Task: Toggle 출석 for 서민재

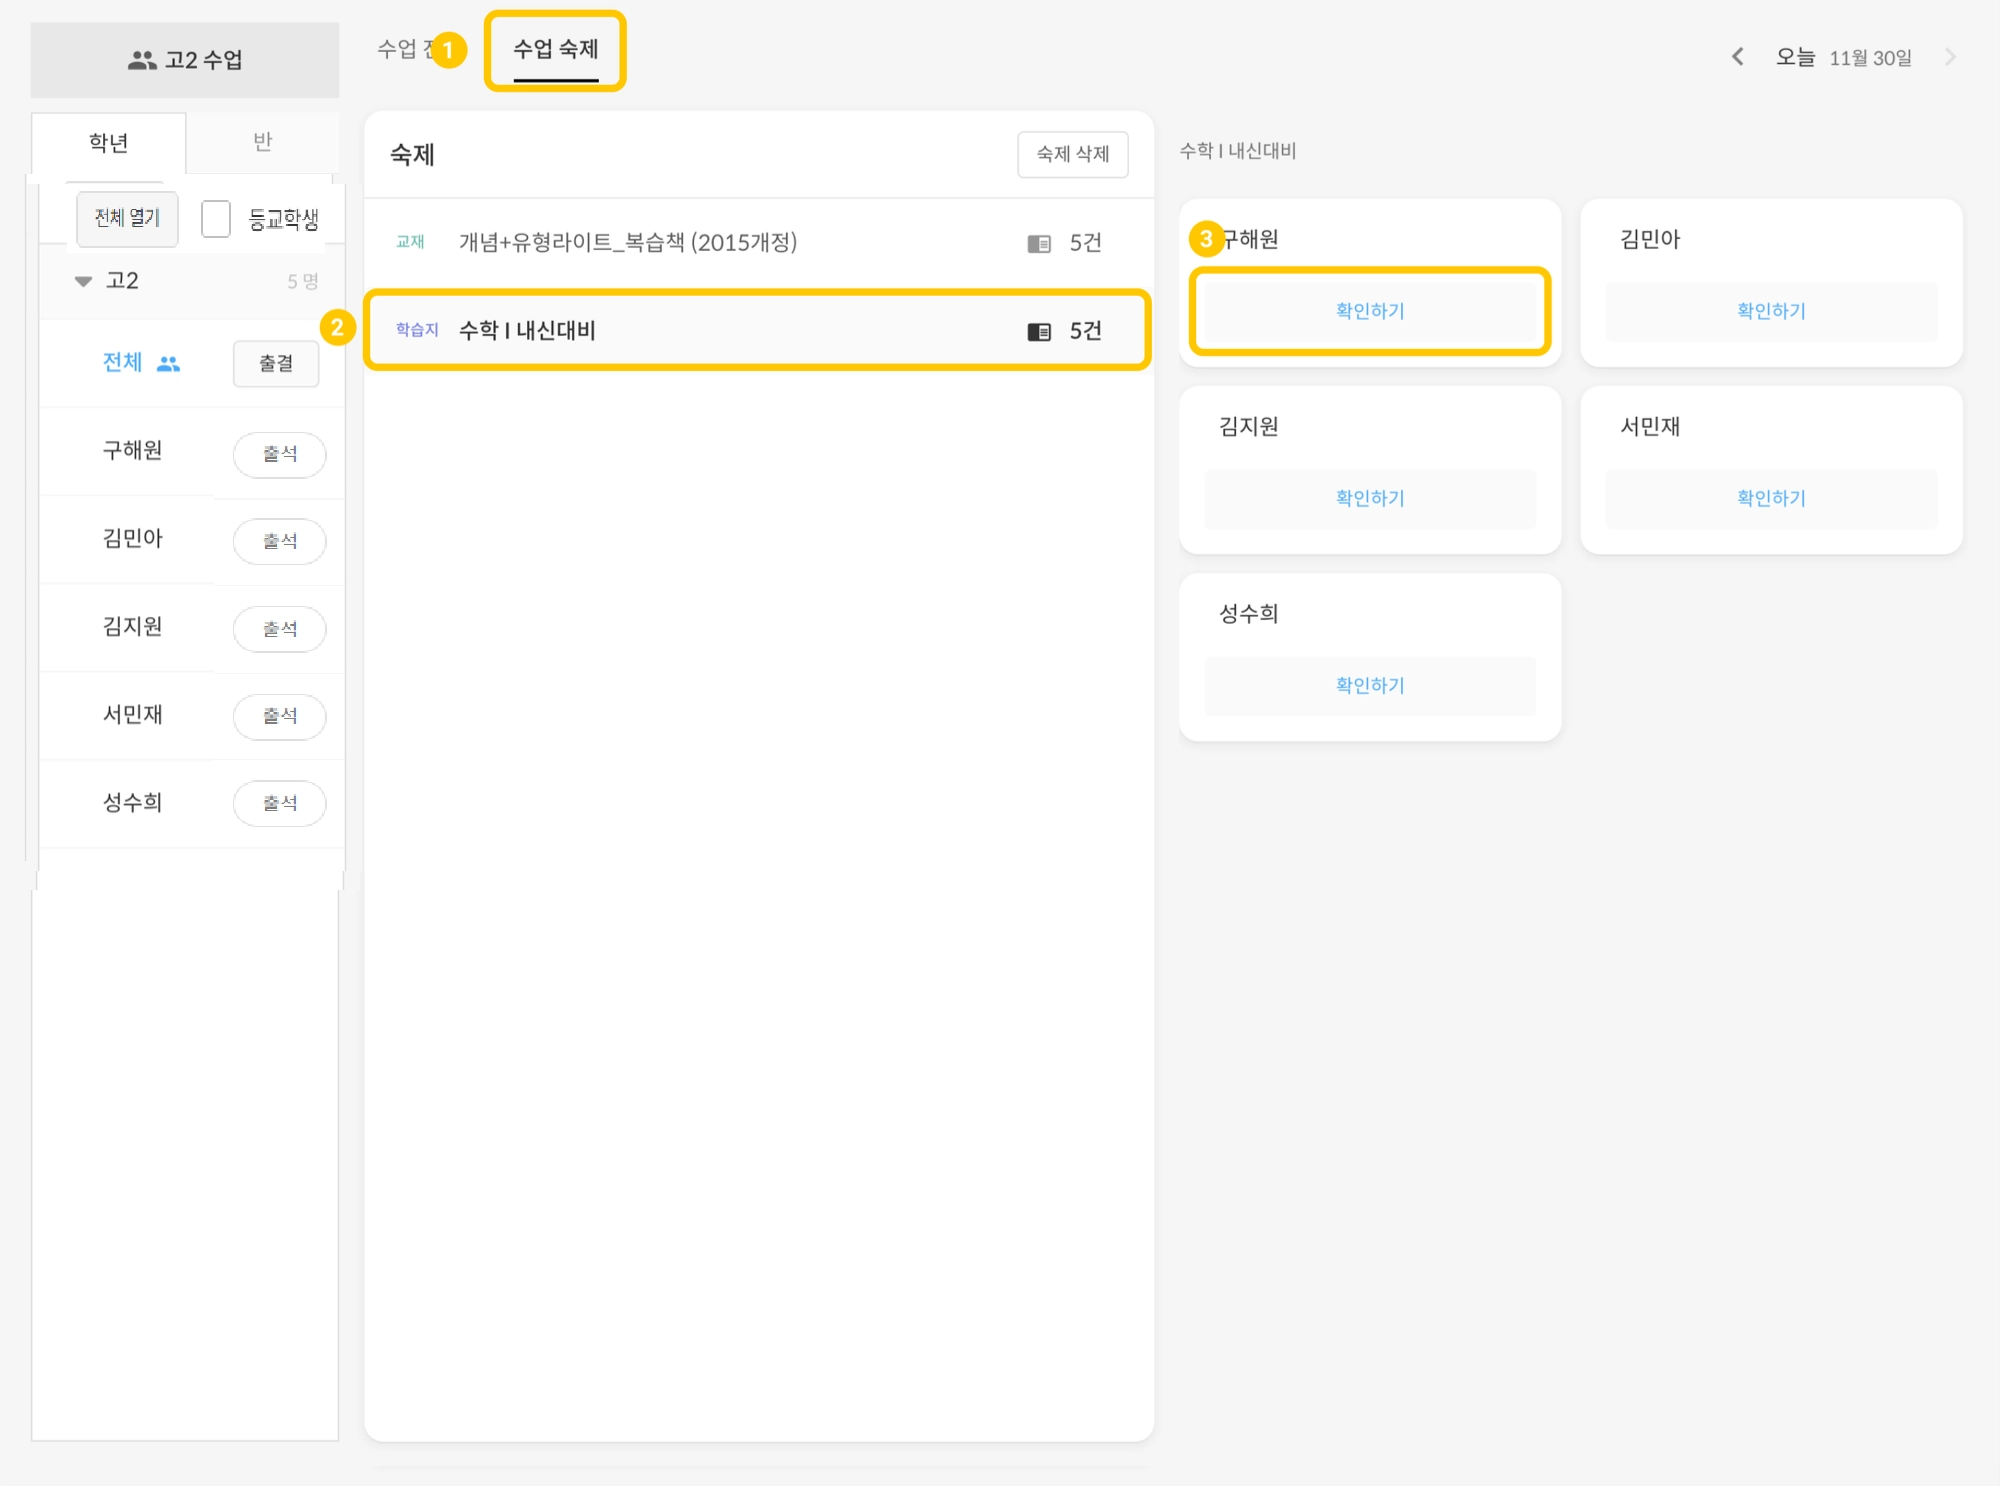Action: tap(279, 716)
